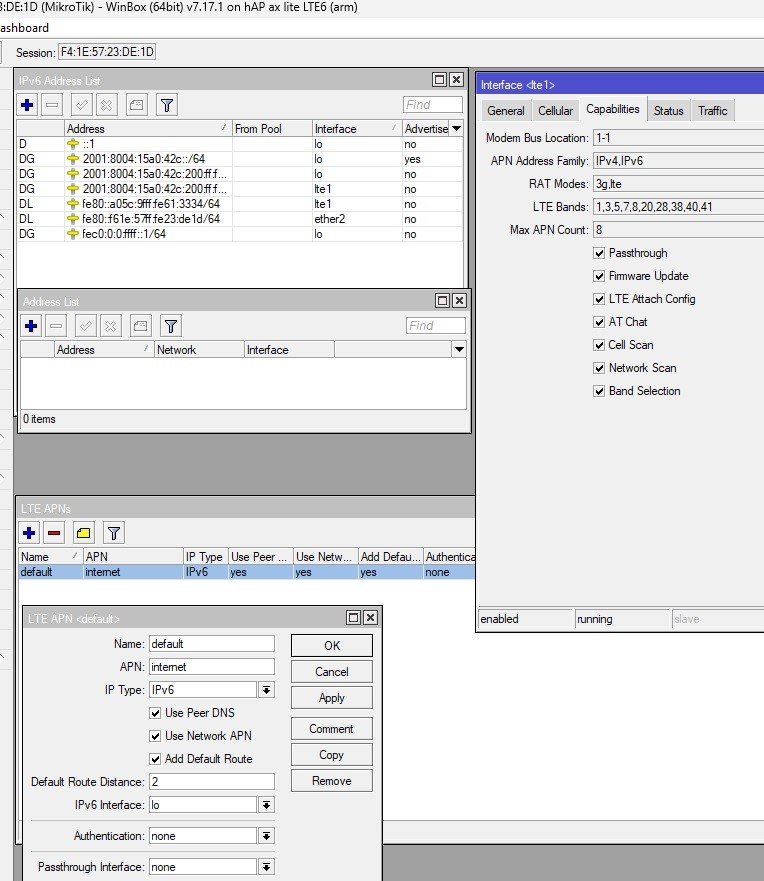Toggle Firmware Update checkbox

(x=599, y=276)
